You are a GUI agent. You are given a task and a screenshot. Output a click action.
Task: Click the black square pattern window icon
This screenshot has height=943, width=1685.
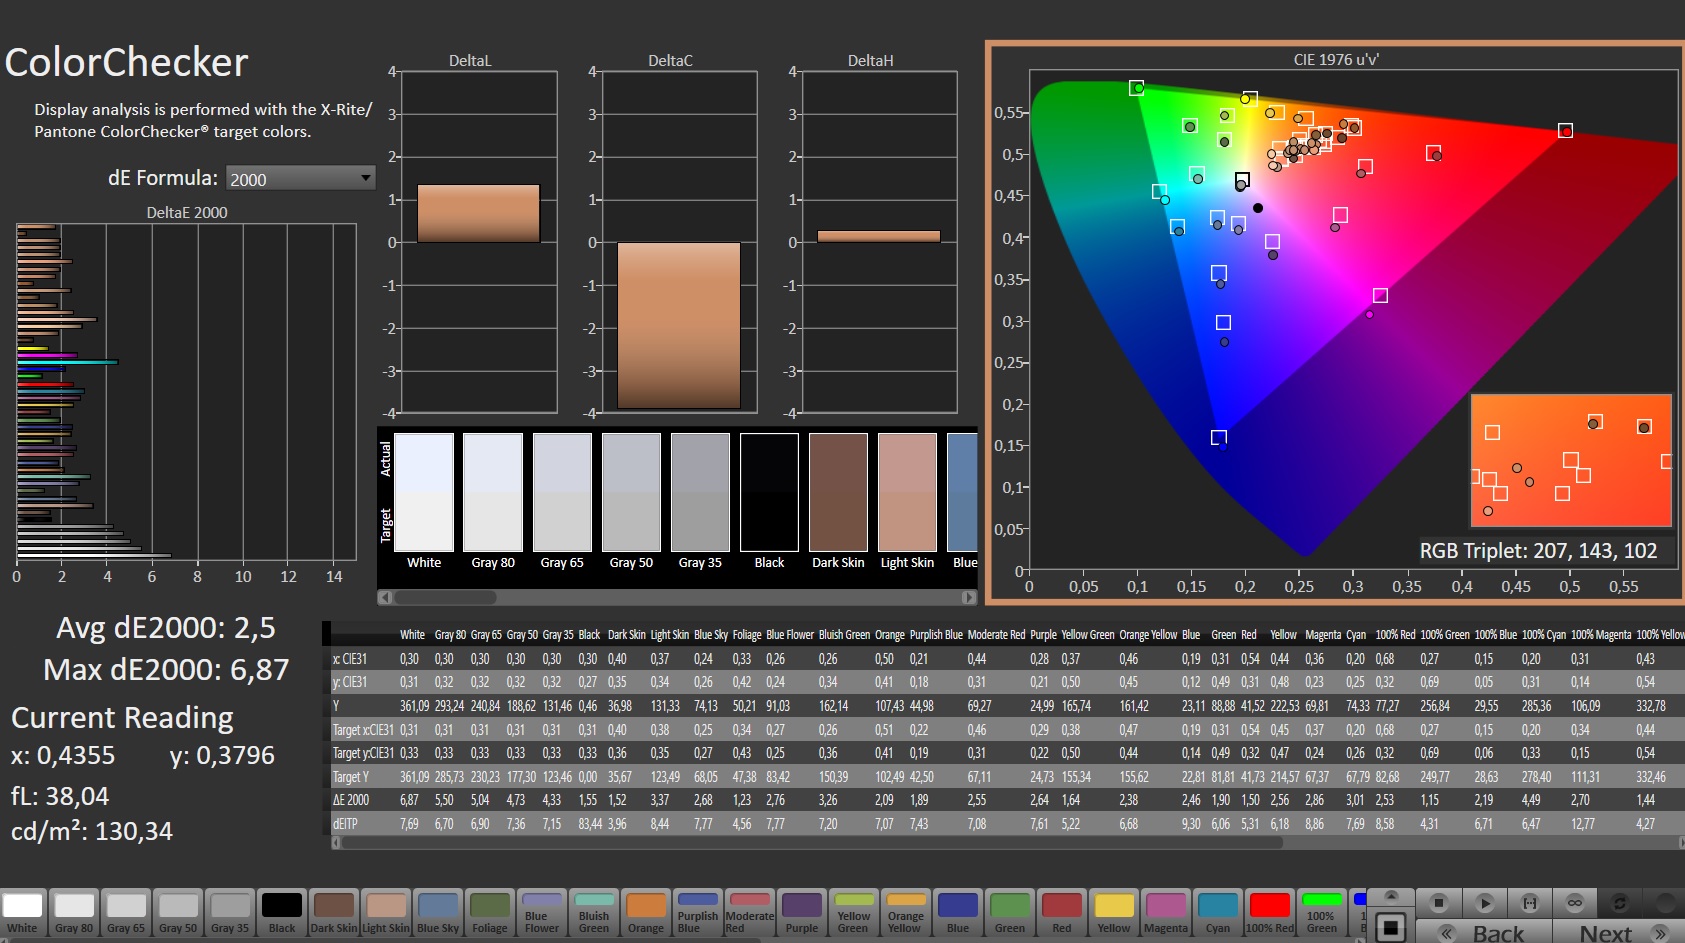[x=1390, y=927]
